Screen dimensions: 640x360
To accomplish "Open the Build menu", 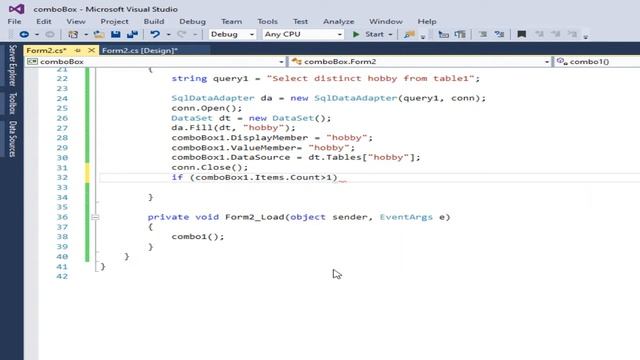I will [x=154, y=21].
